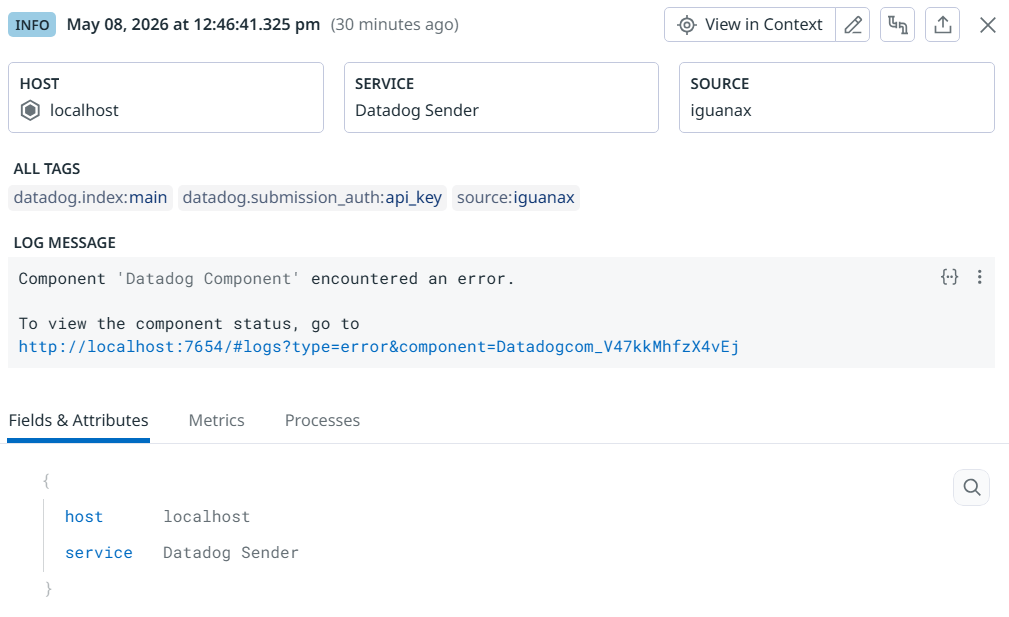Image resolution: width=1009 pixels, height=617 pixels.
Task: Click the datadog.submission_auth:api_key tag
Action: click(312, 198)
